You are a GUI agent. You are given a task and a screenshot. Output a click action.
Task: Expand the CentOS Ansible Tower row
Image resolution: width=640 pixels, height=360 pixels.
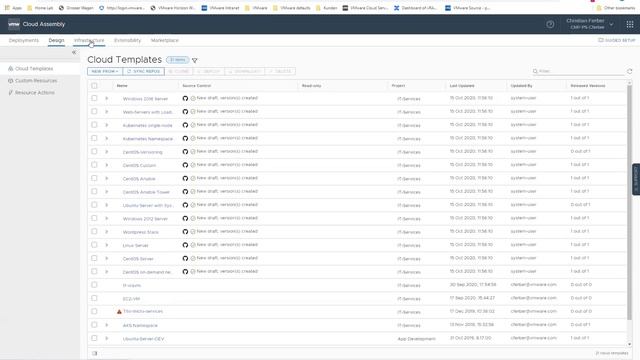click(x=107, y=191)
